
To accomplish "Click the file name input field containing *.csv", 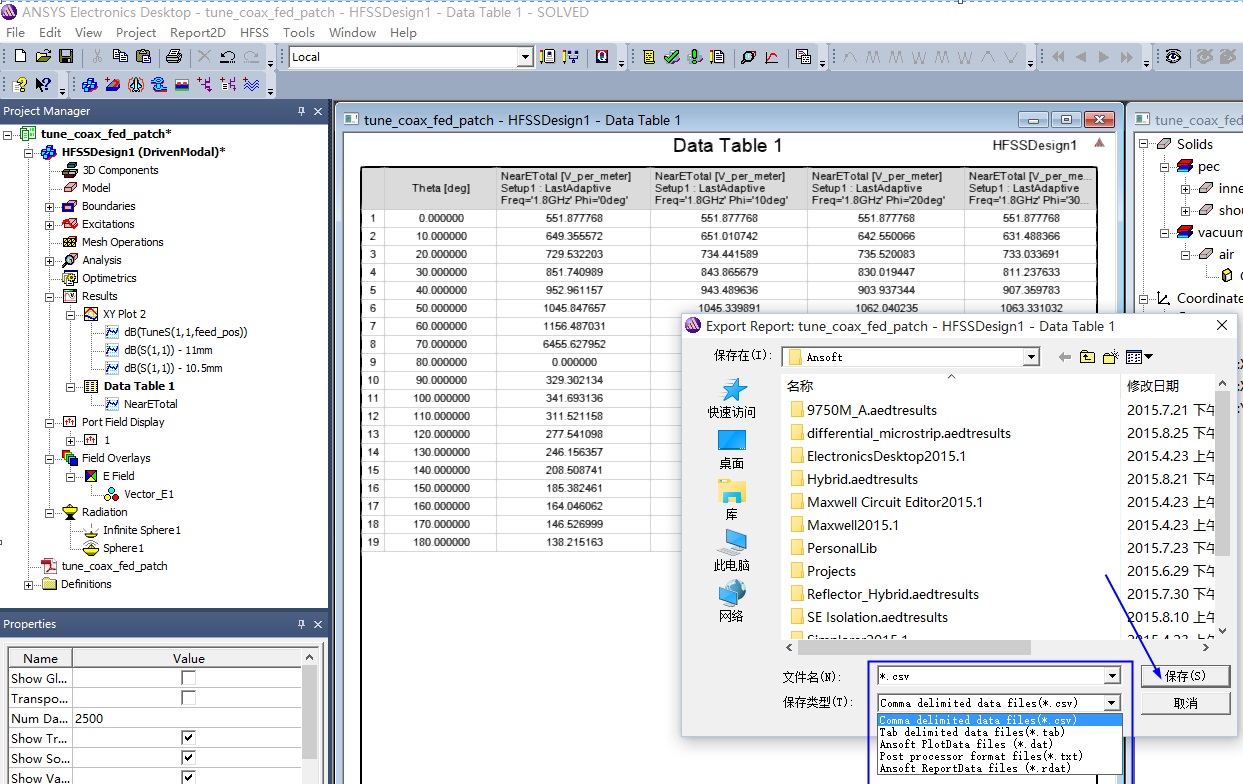I will 990,677.
